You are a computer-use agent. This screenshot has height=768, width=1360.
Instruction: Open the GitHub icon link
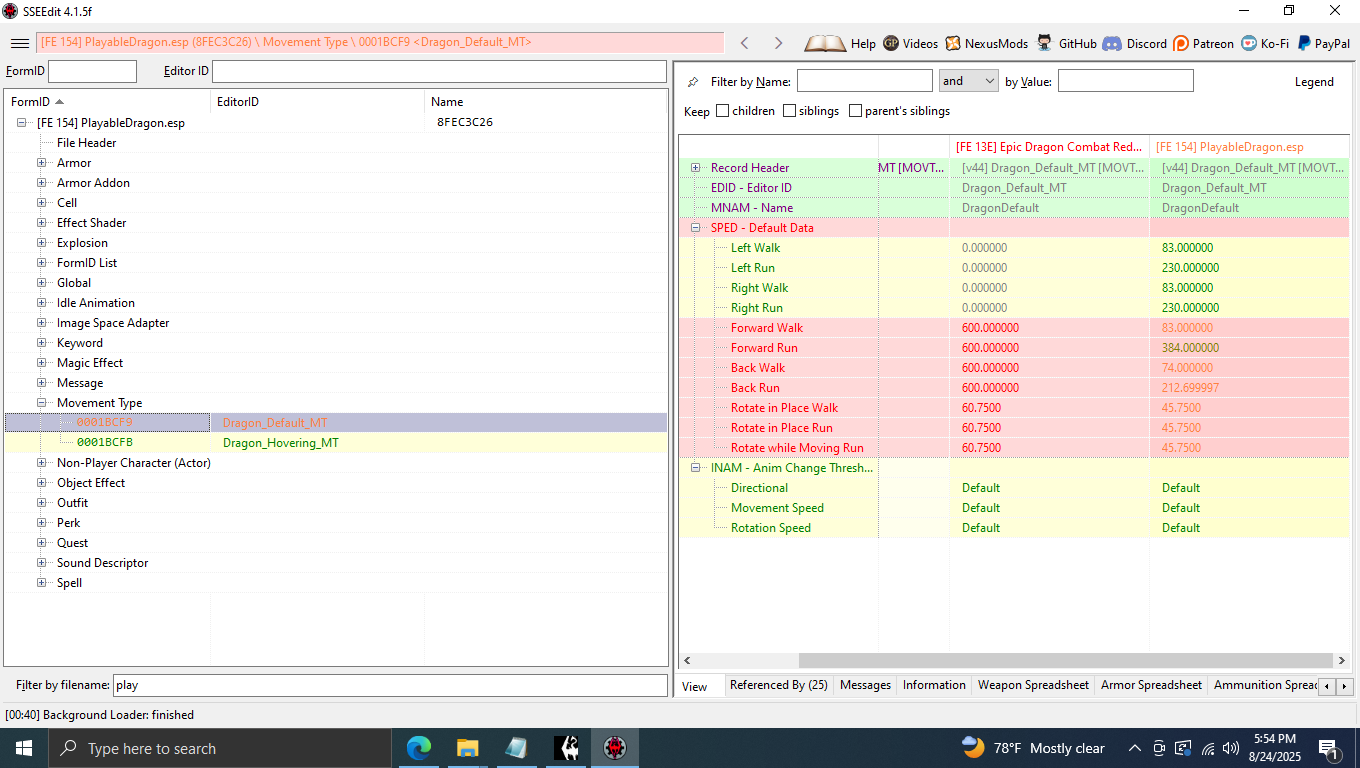coord(1045,43)
